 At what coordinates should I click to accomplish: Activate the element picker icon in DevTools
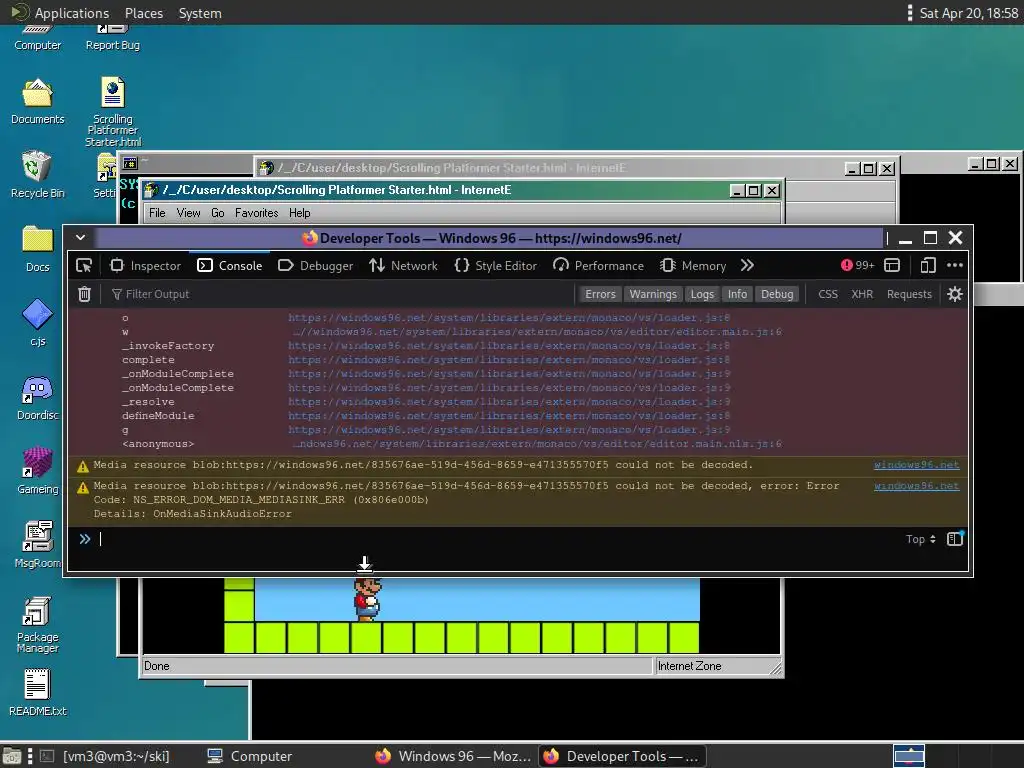tap(84, 265)
